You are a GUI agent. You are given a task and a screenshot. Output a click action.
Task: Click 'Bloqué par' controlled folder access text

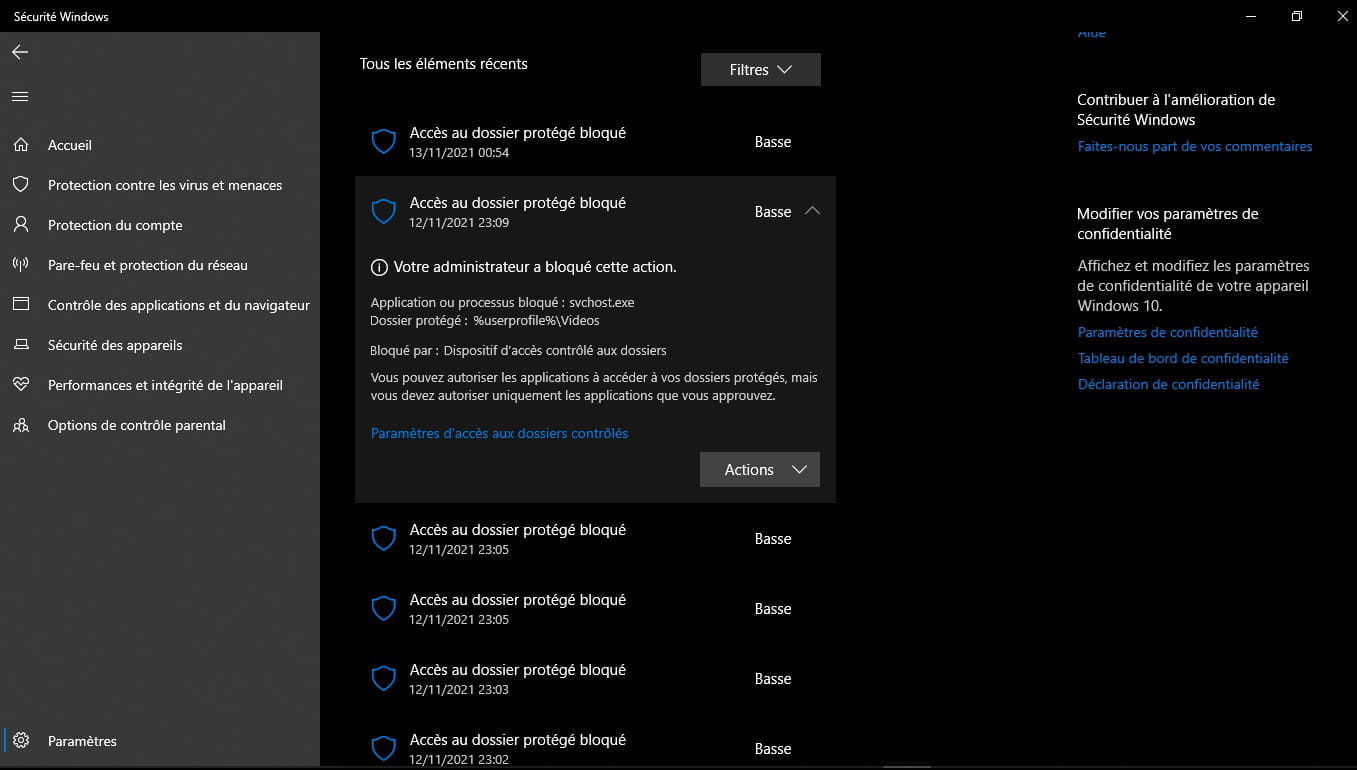518,350
